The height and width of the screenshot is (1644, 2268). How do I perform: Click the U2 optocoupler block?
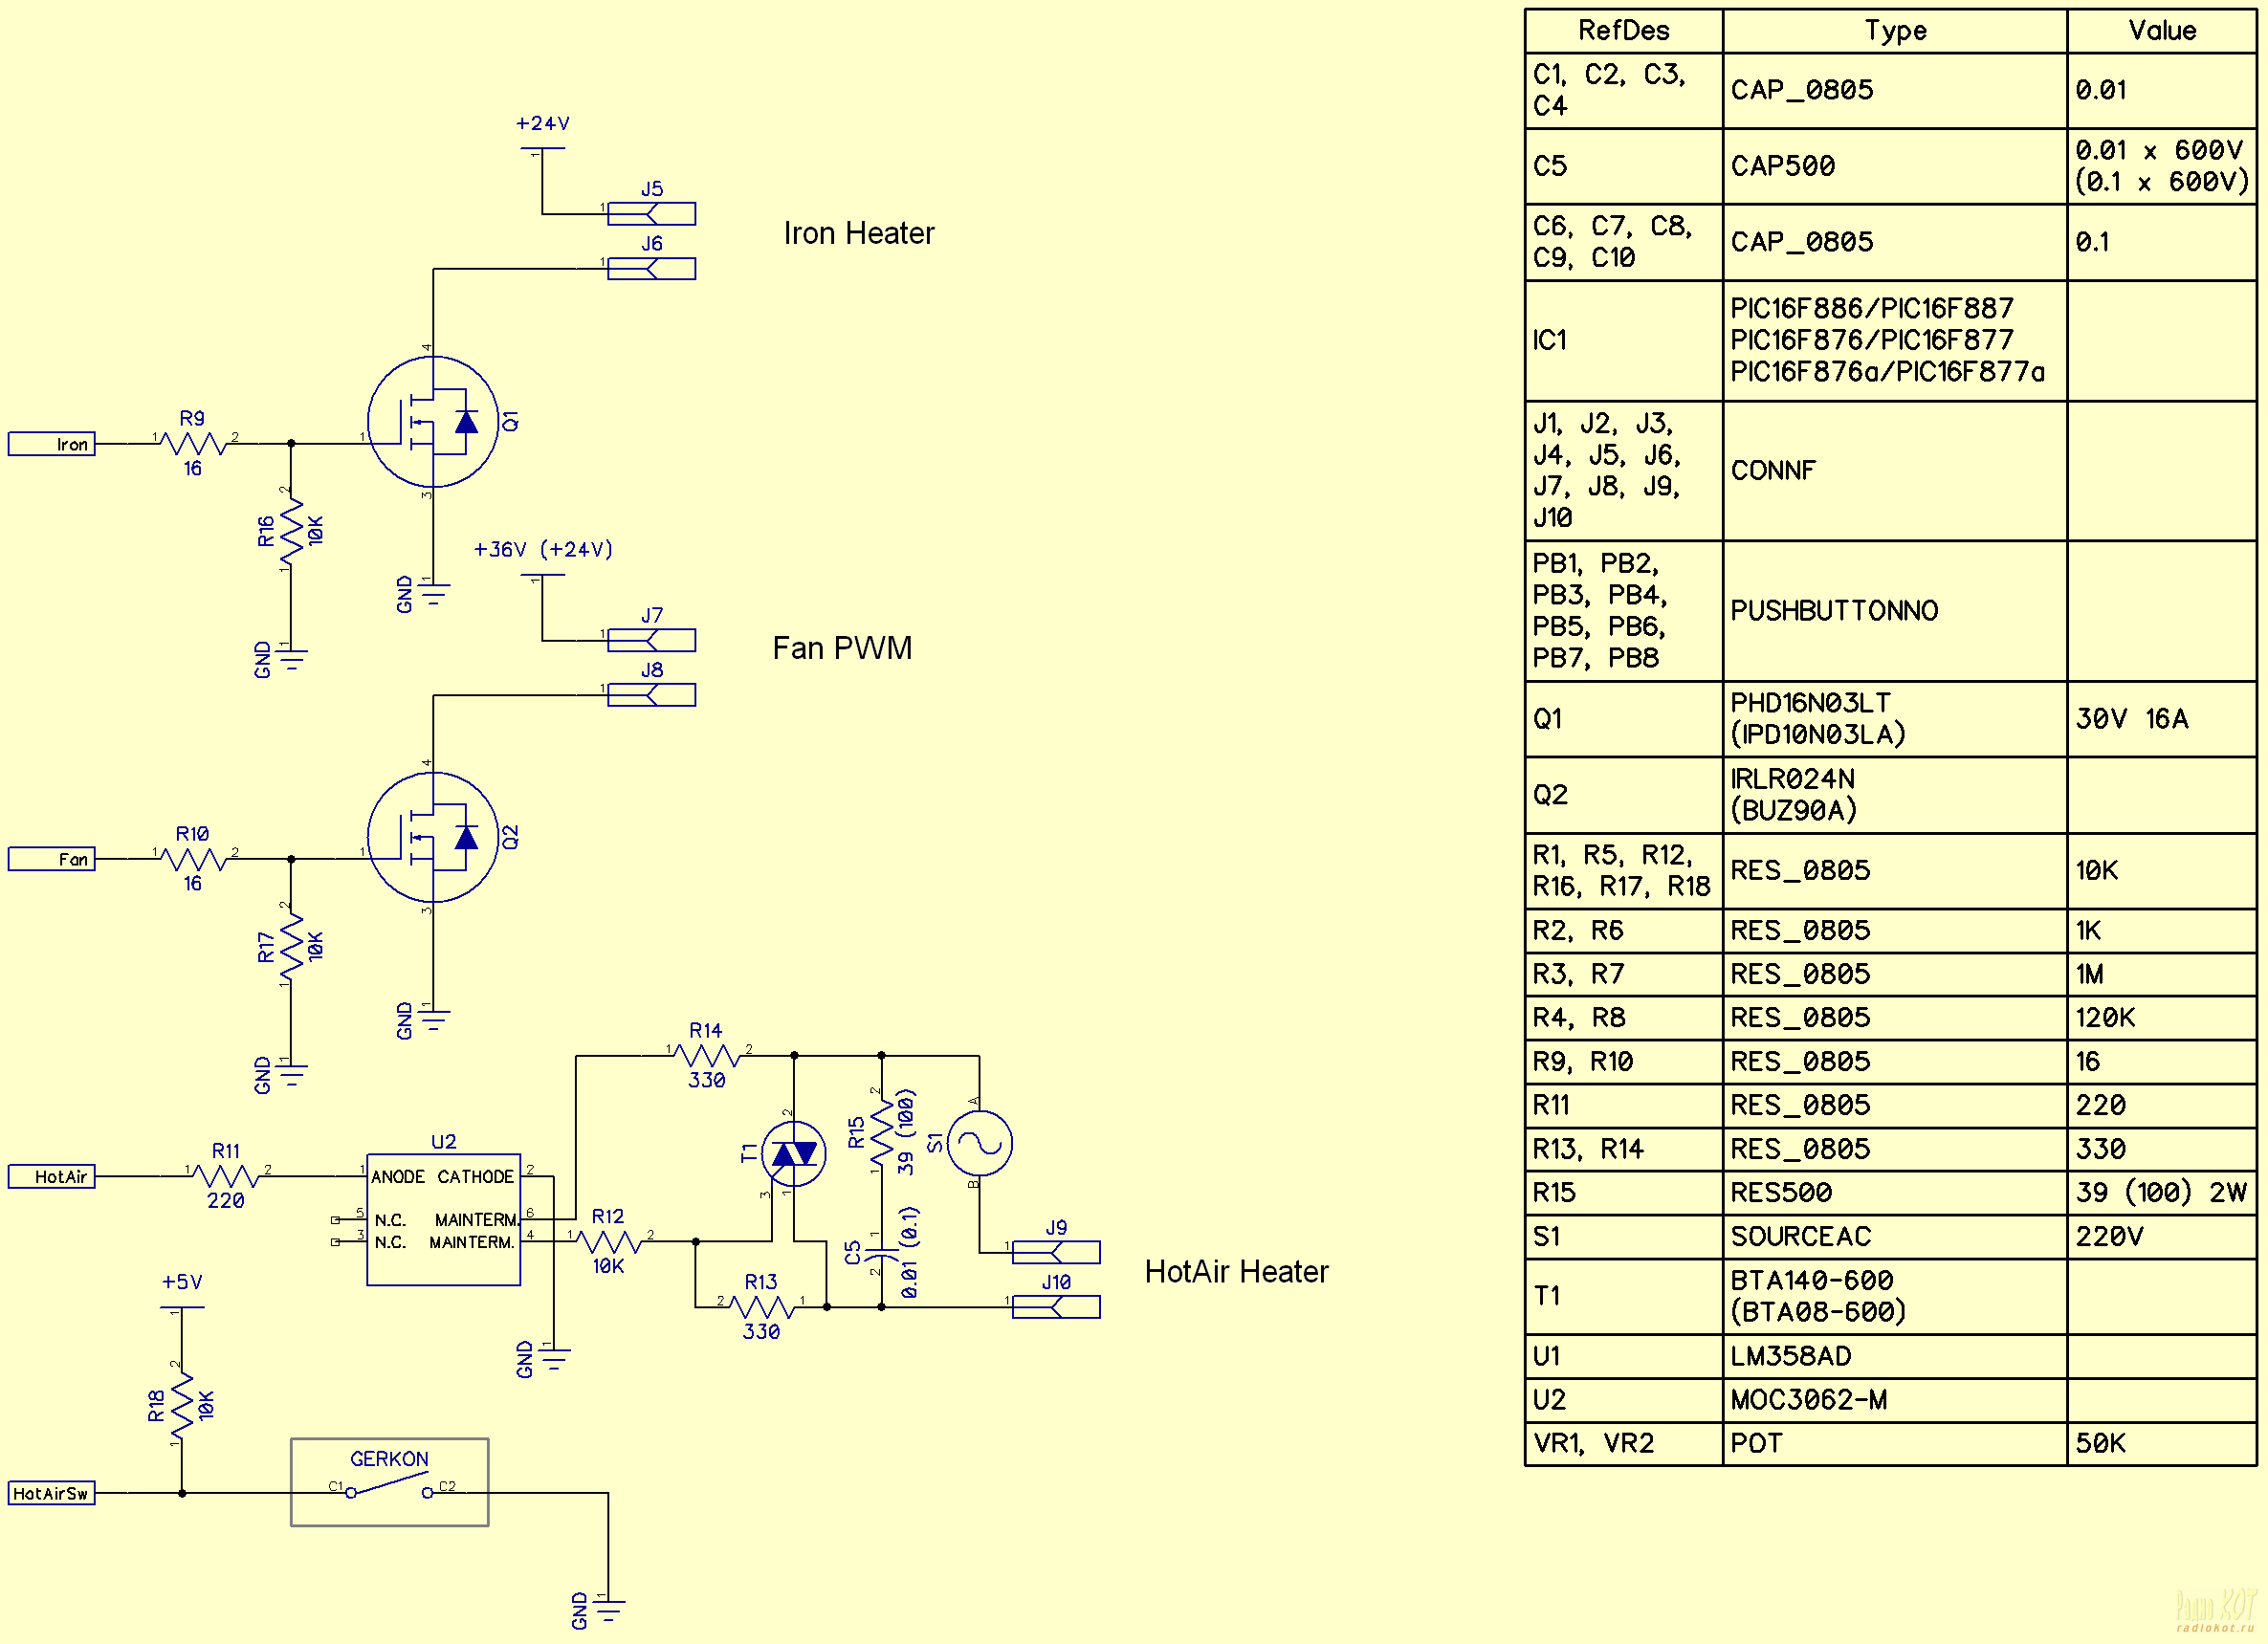[x=443, y=1219]
